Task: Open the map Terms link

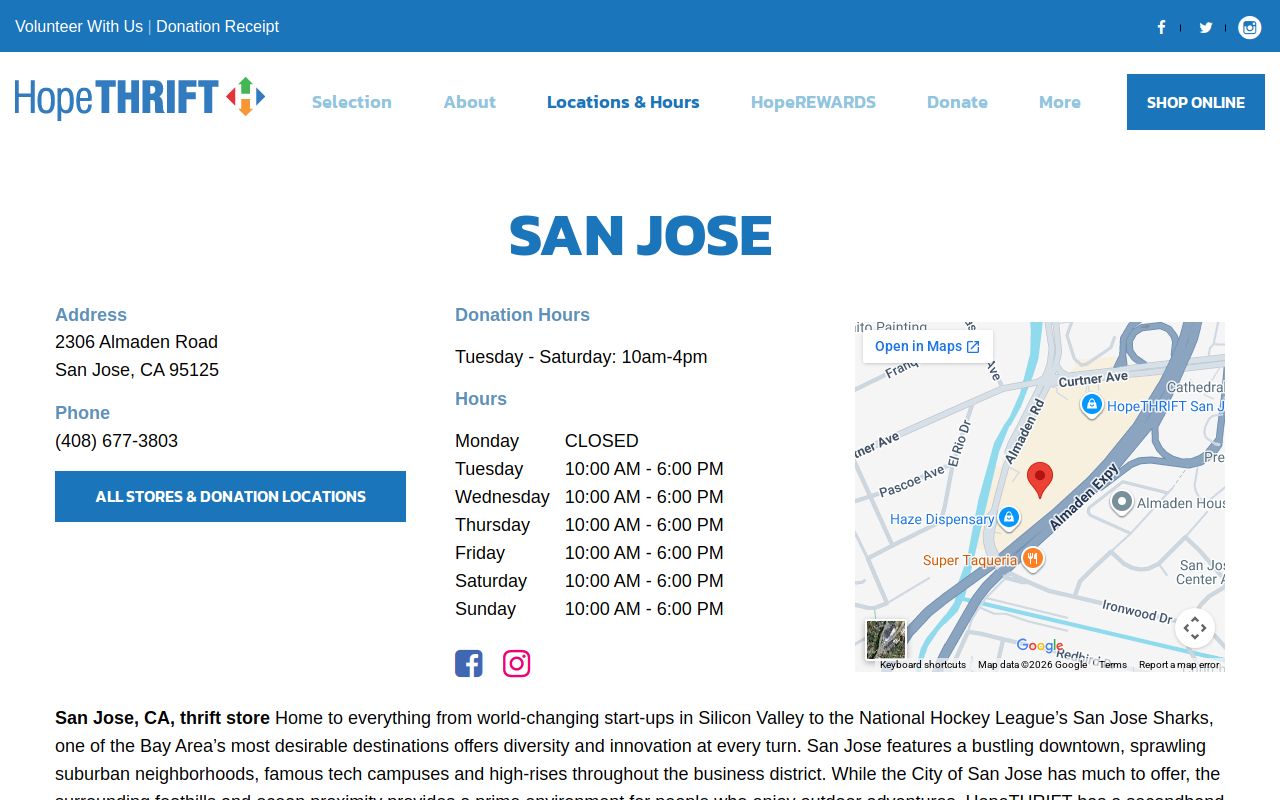Action: coord(1113,665)
